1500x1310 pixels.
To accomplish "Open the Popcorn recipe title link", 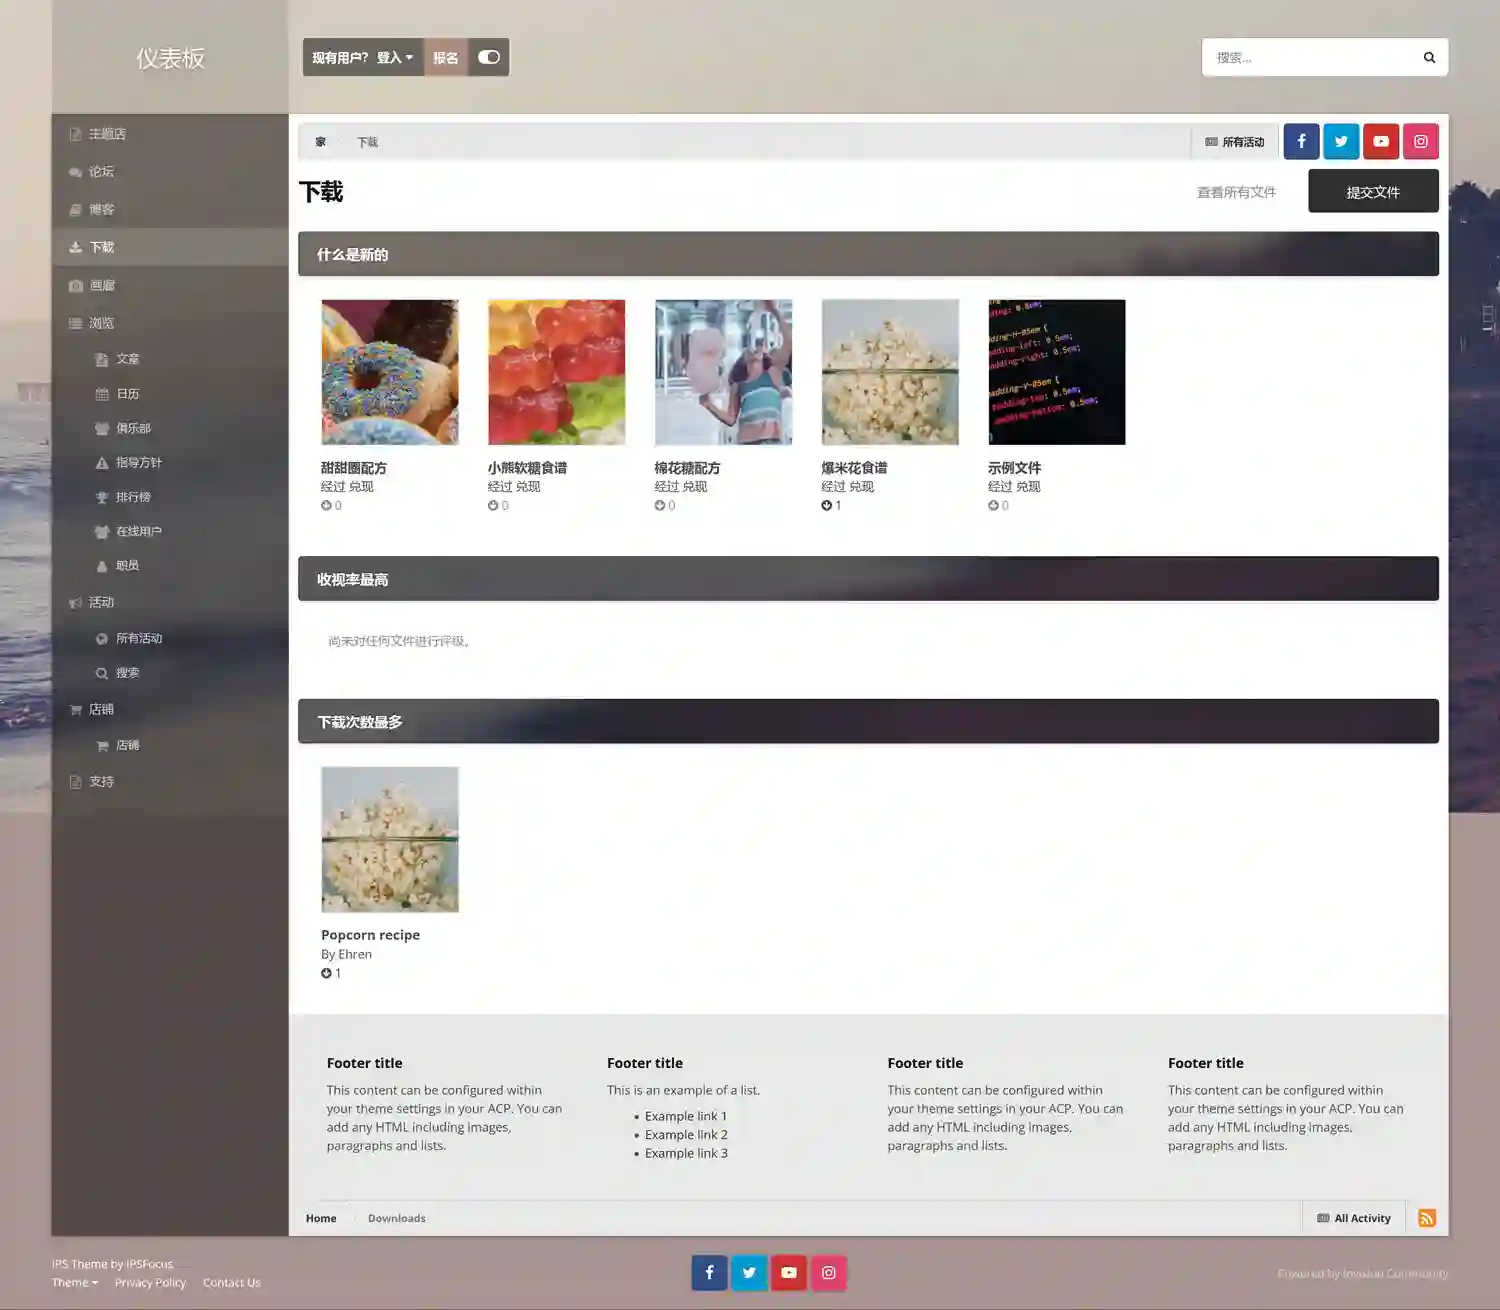I will [x=370, y=935].
